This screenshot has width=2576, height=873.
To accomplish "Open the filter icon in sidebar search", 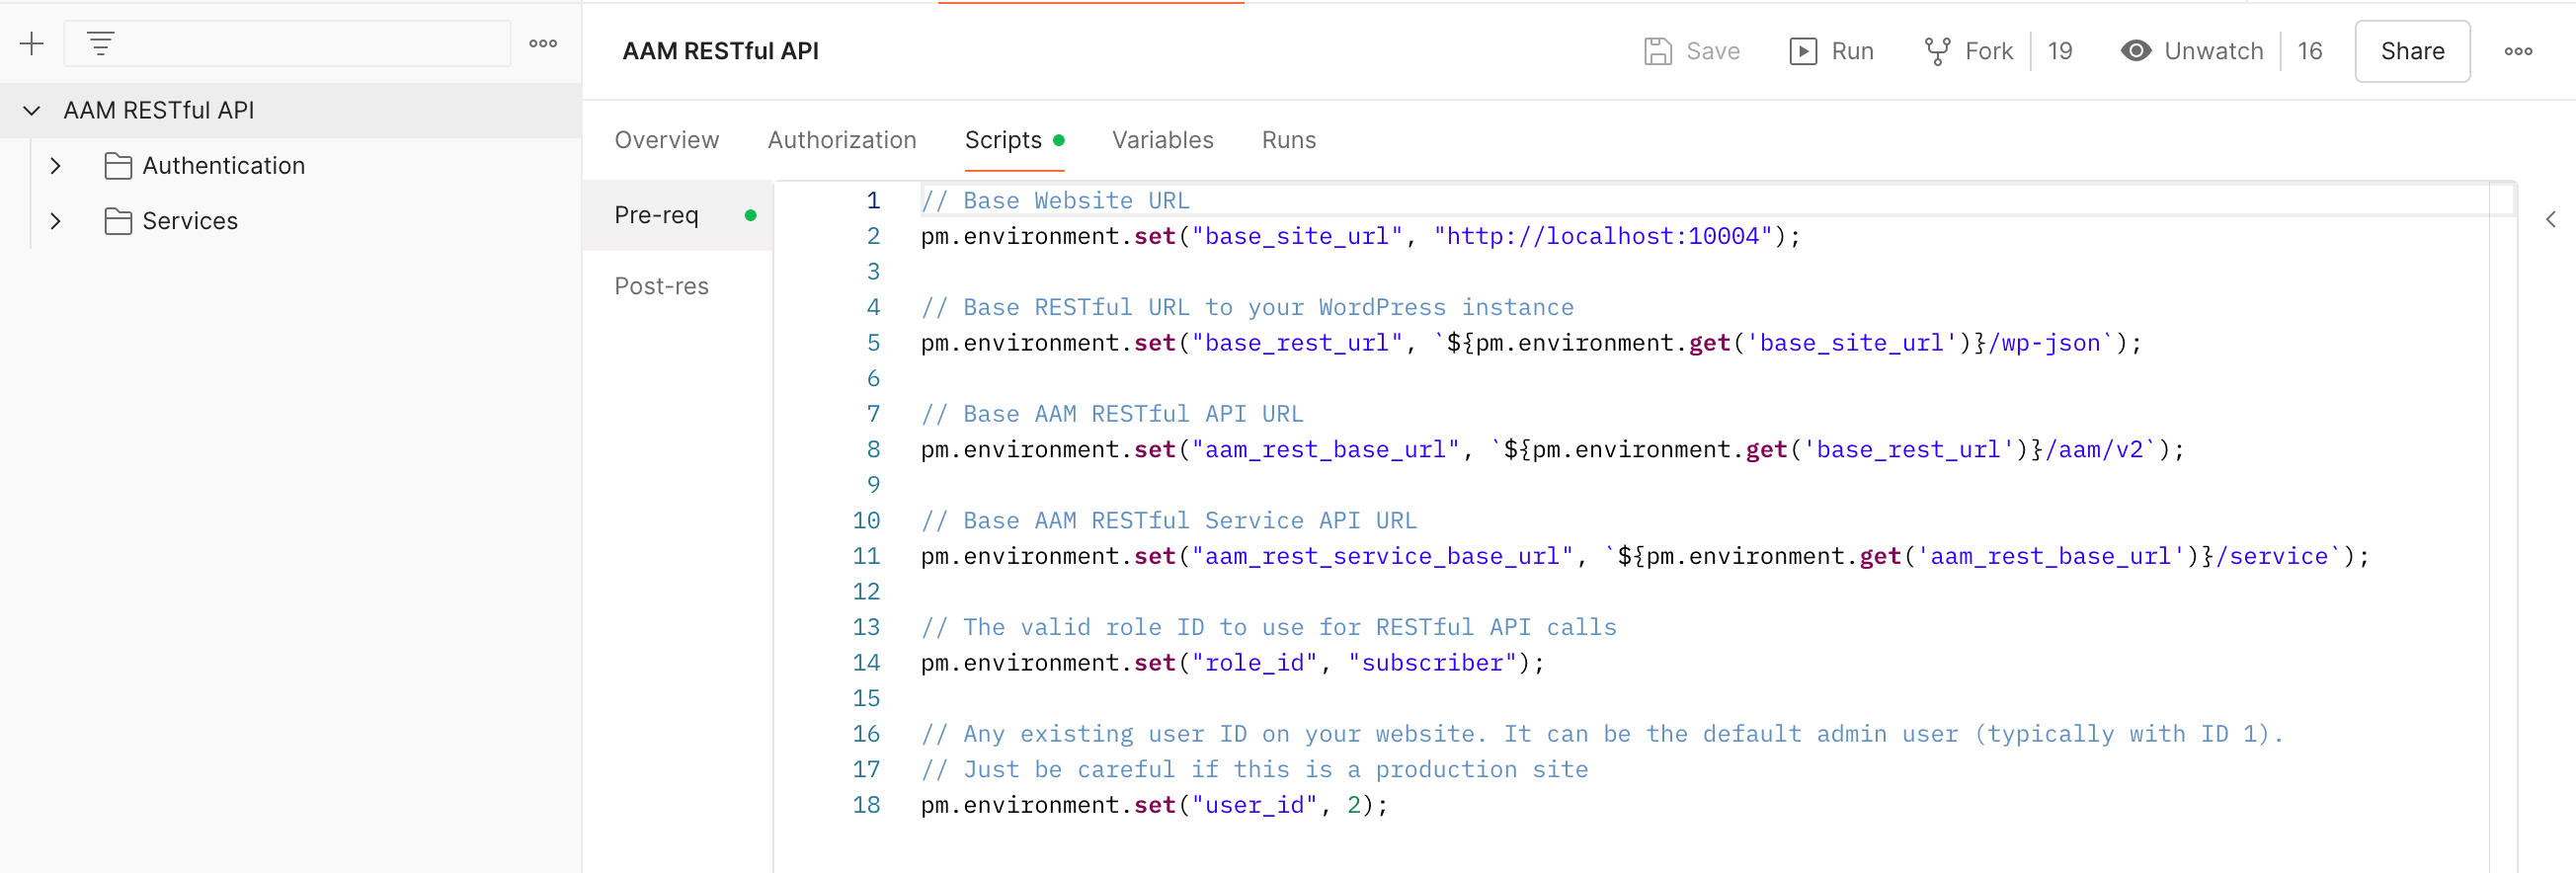I will click(x=100, y=44).
